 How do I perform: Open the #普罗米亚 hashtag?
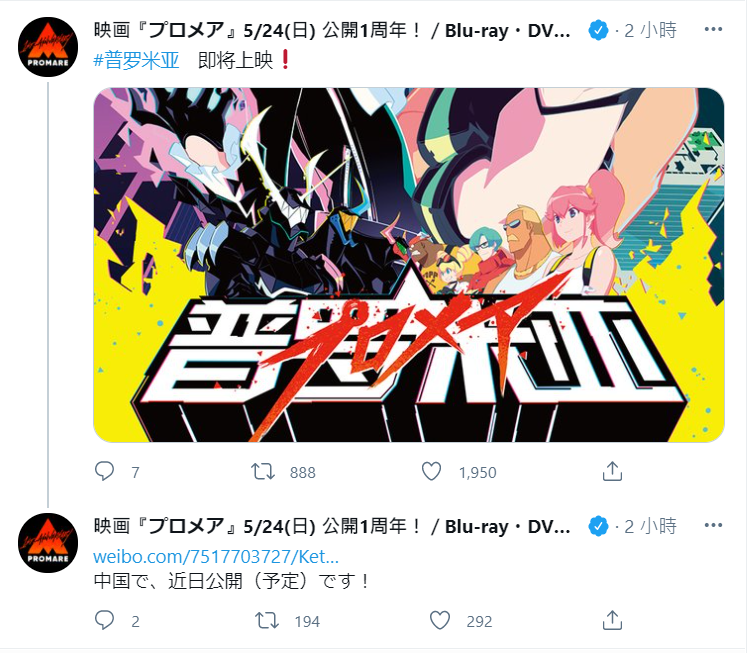tap(136, 61)
